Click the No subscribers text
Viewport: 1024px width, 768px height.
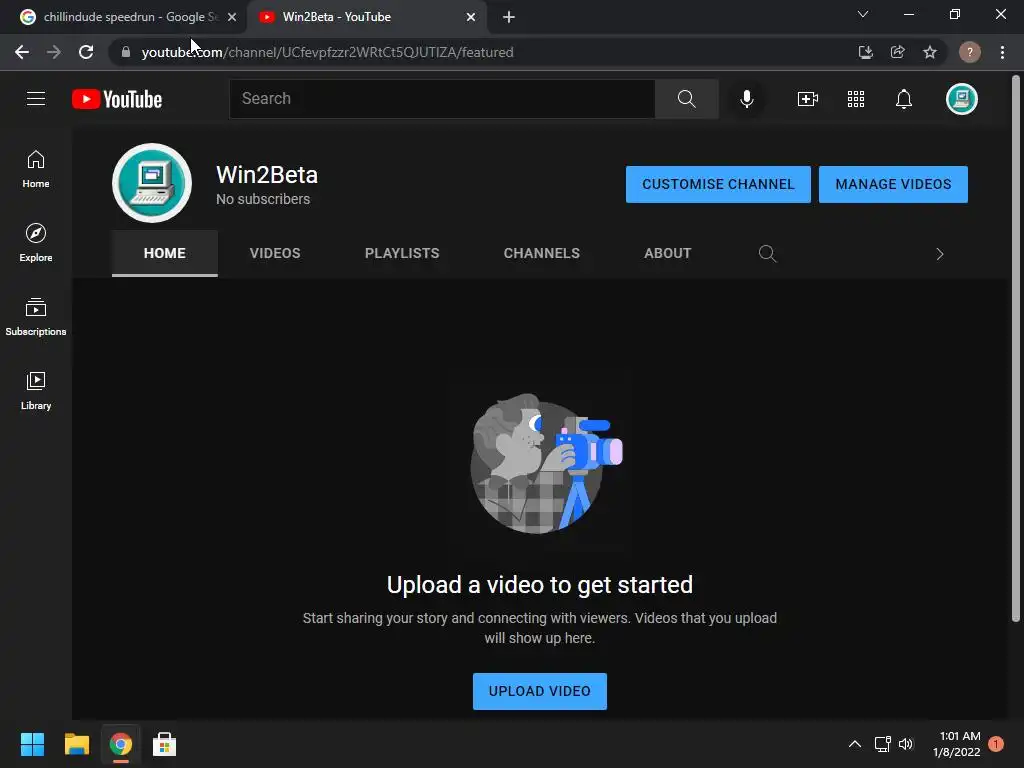tap(263, 199)
